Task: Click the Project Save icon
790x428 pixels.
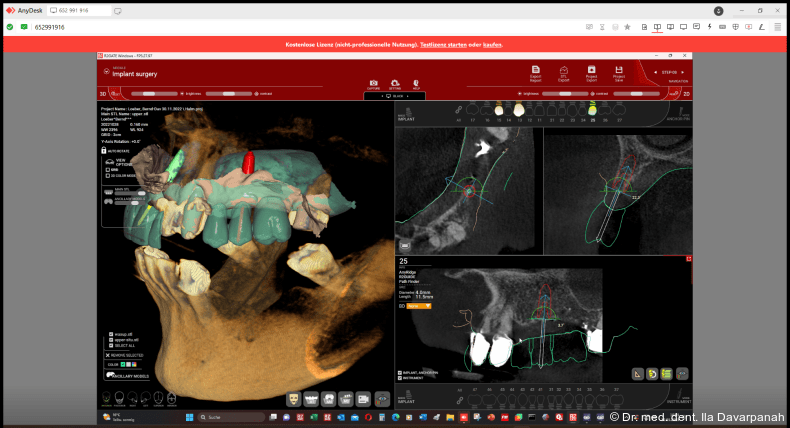Action: [619, 72]
